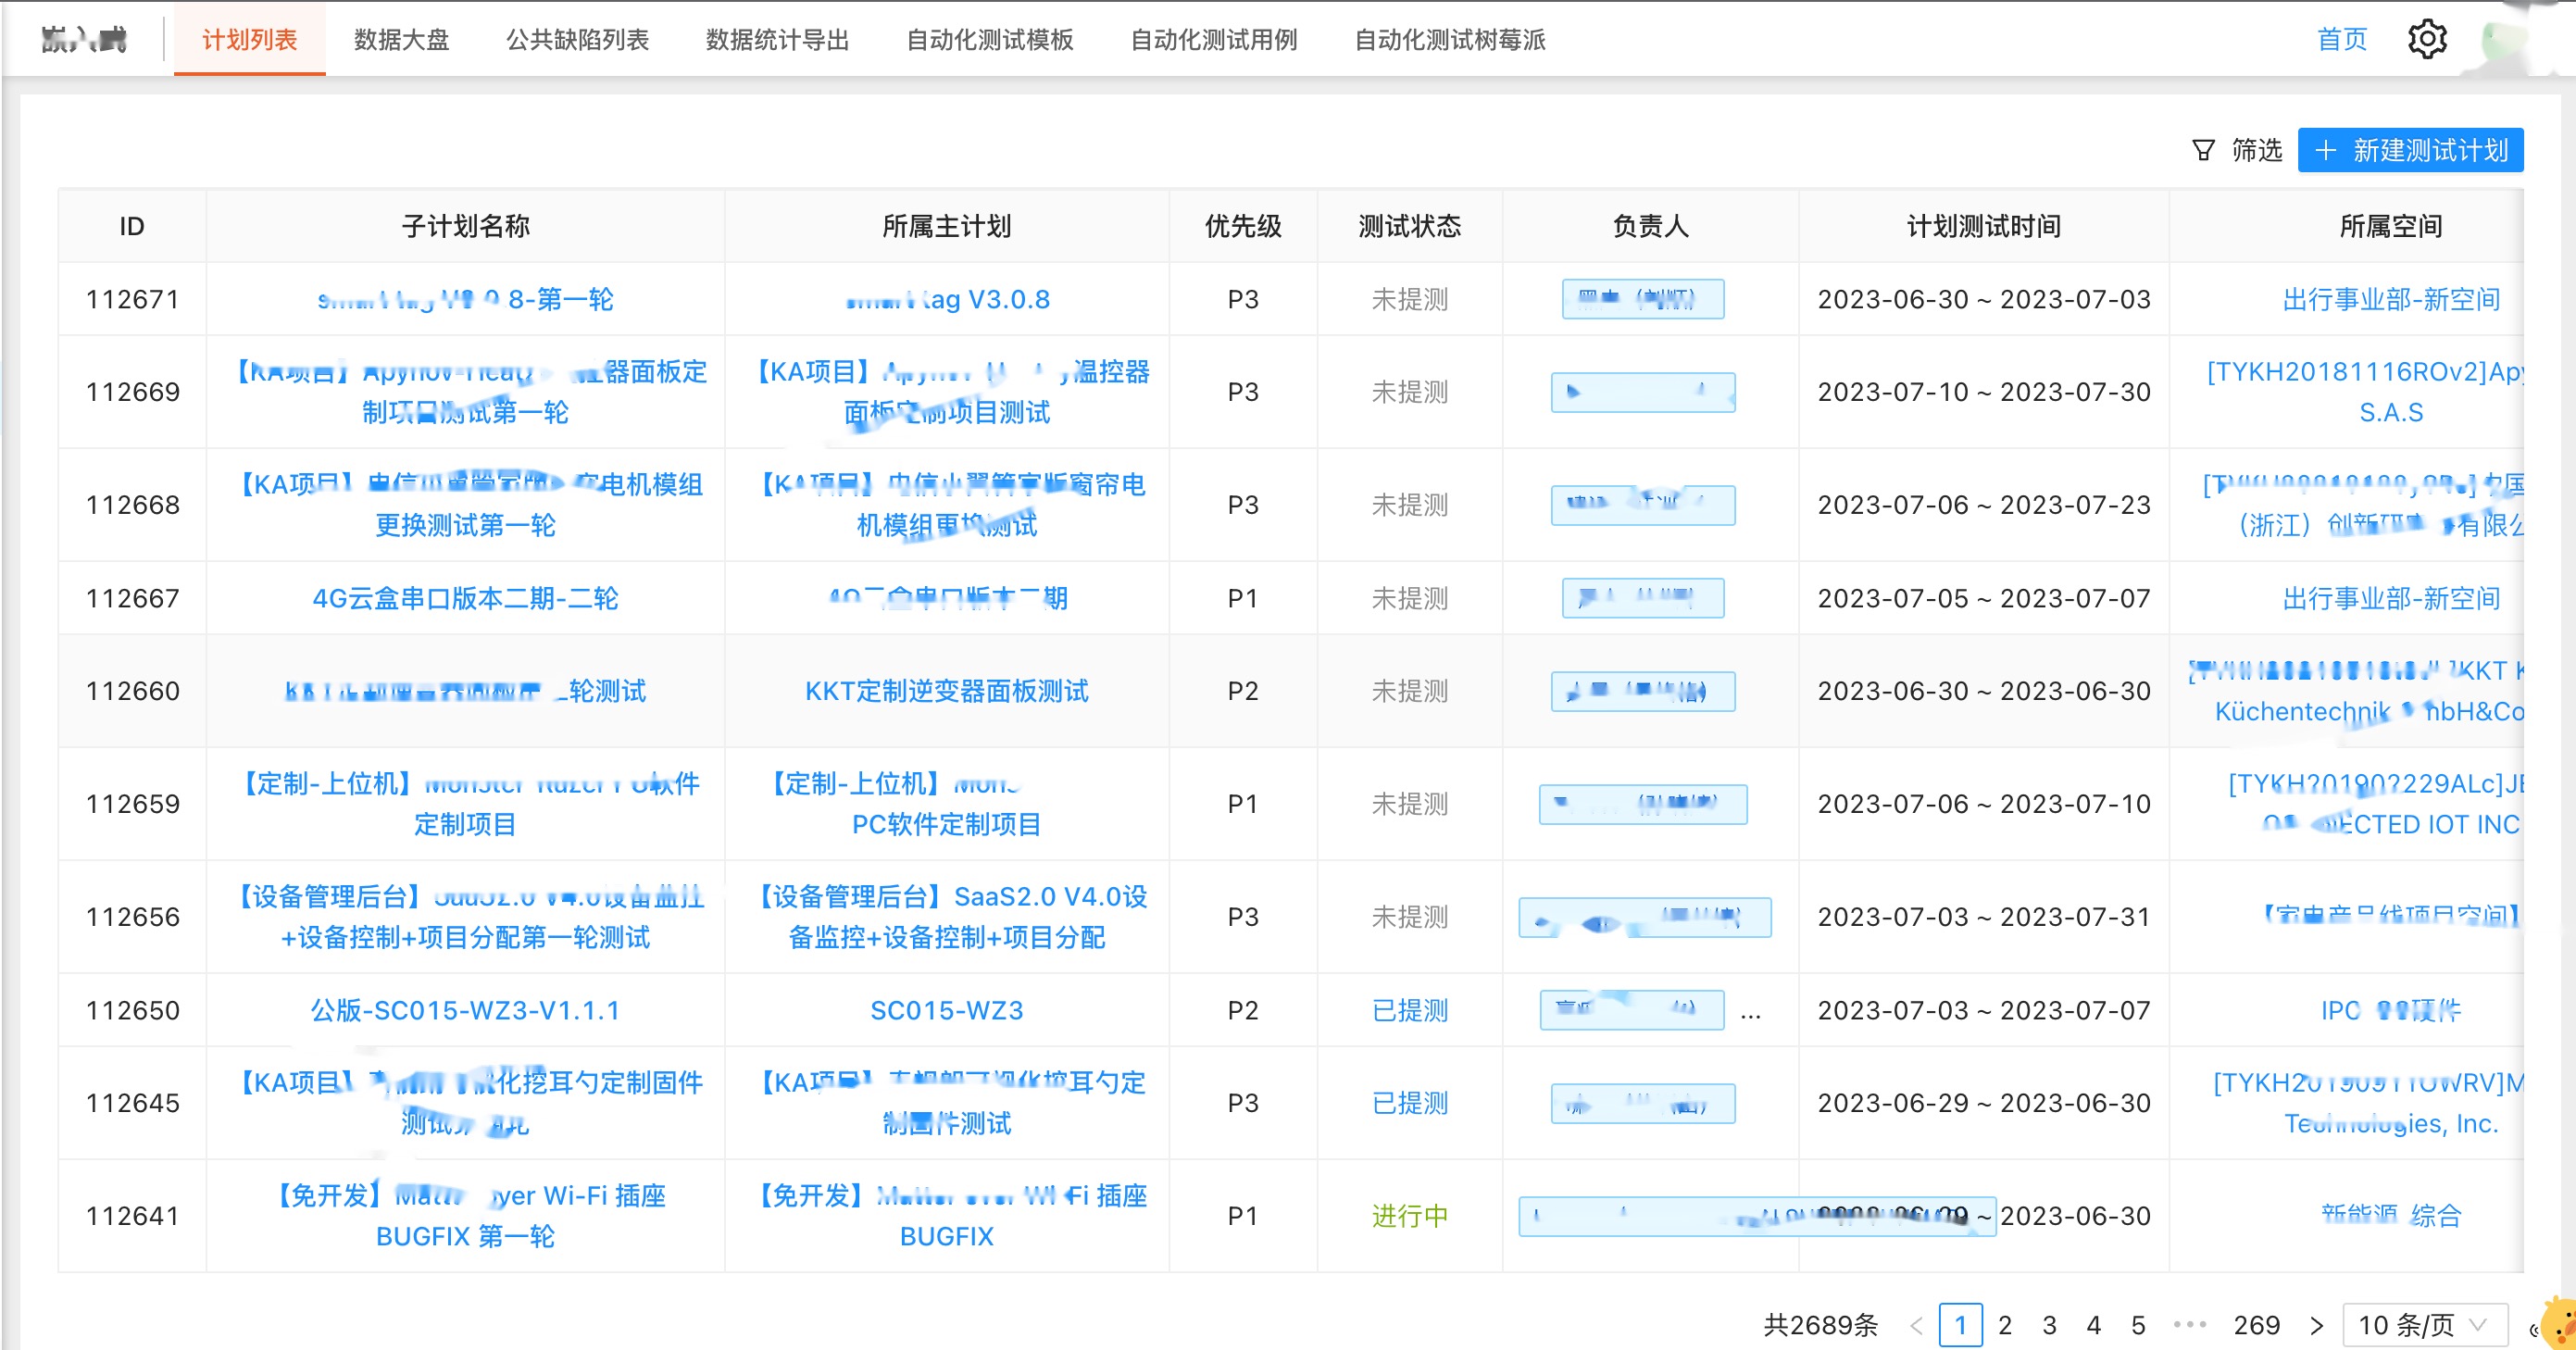Viewport: 2576px width, 1350px height.
Task: Open sub-plan in row 112671
Action: coord(465,300)
